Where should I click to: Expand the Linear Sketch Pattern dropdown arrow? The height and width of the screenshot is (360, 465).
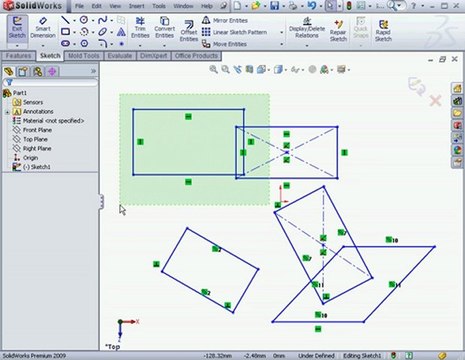pyautogui.click(x=282, y=32)
